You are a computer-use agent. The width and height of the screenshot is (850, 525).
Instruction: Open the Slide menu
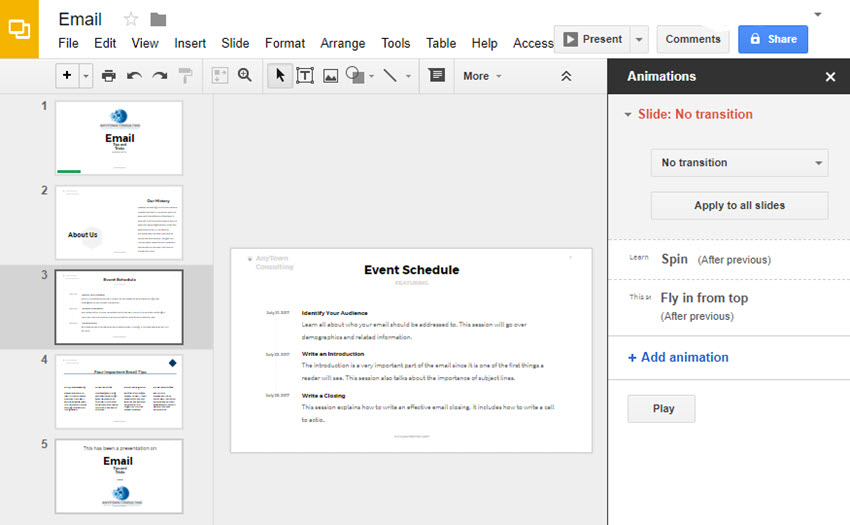[235, 43]
